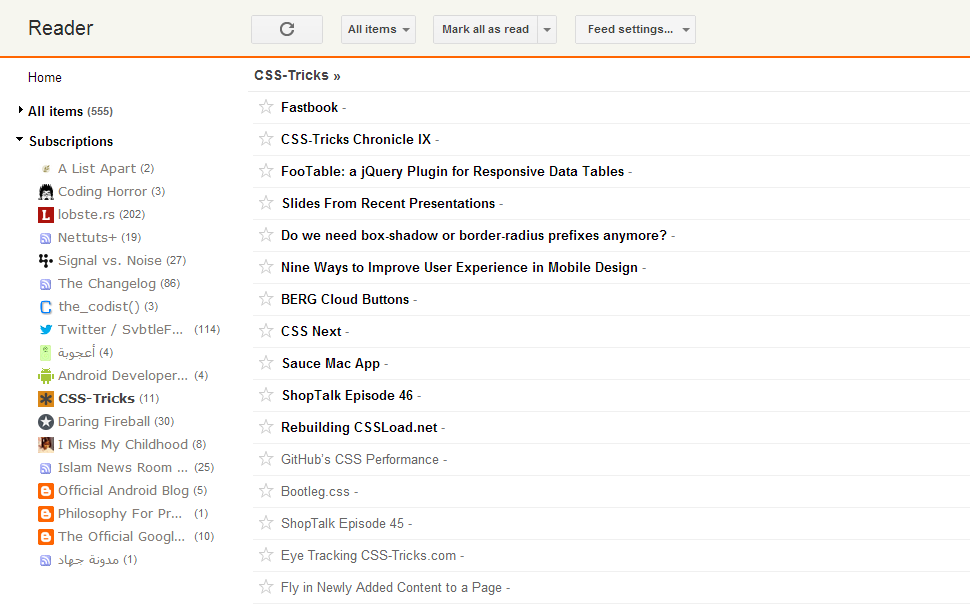The height and width of the screenshot is (604, 970).
Task: Star the box-shadow prefixes article
Action: point(266,235)
